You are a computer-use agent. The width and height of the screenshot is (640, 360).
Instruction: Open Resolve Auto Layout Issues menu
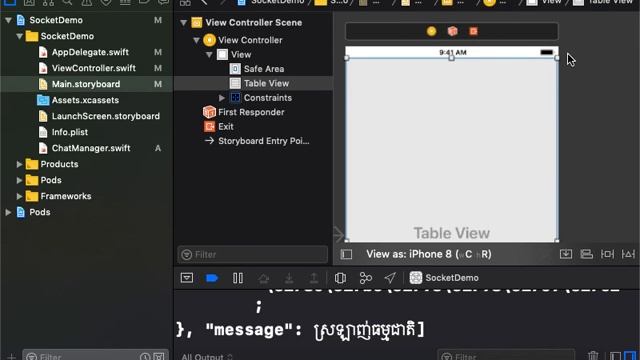(x=628, y=254)
